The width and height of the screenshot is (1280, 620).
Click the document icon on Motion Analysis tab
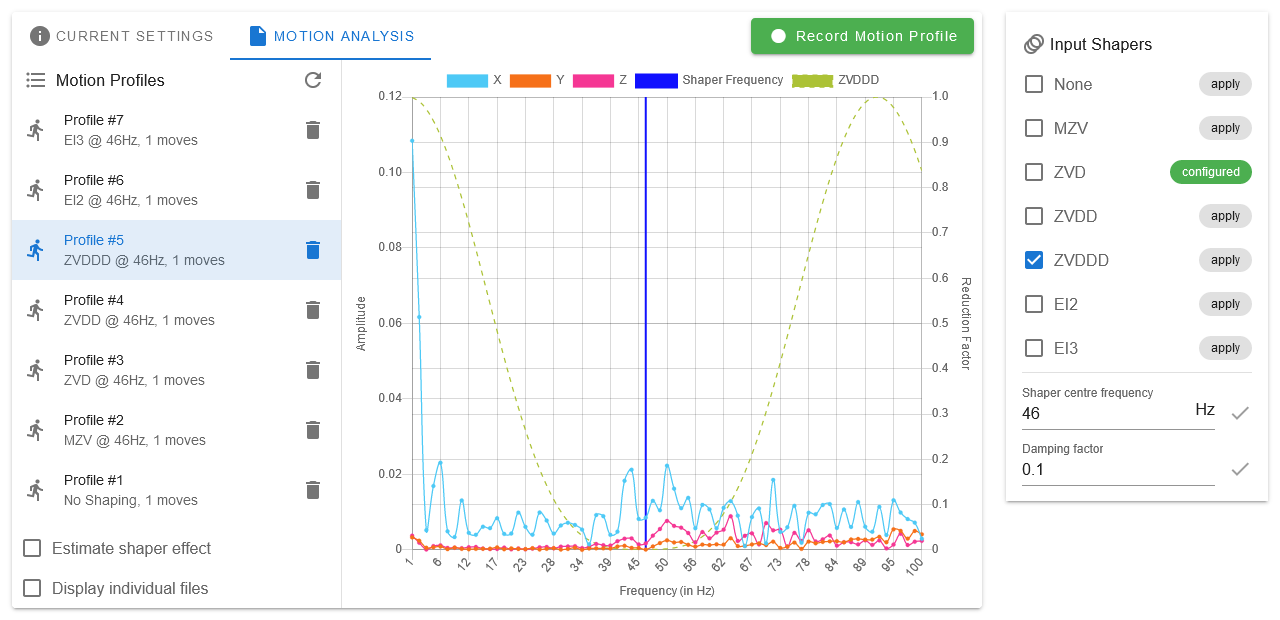pos(258,36)
